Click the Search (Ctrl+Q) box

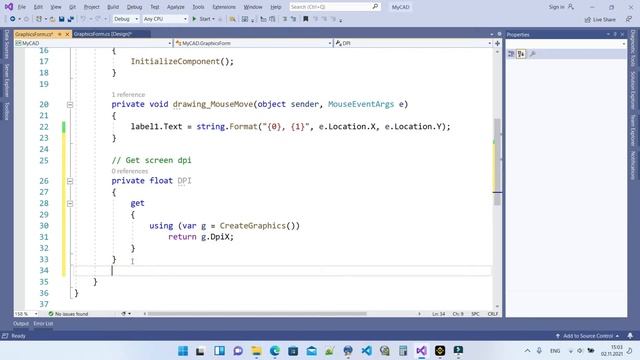335,7
